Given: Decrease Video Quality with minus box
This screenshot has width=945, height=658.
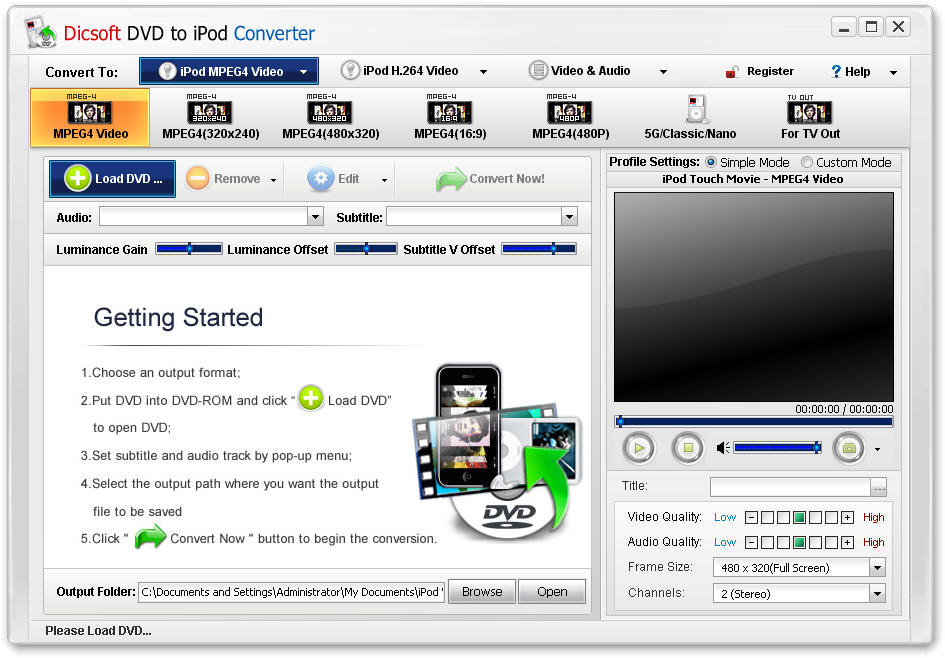Looking at the screenshot, I should pyautogui.click(x=751, y=518).
